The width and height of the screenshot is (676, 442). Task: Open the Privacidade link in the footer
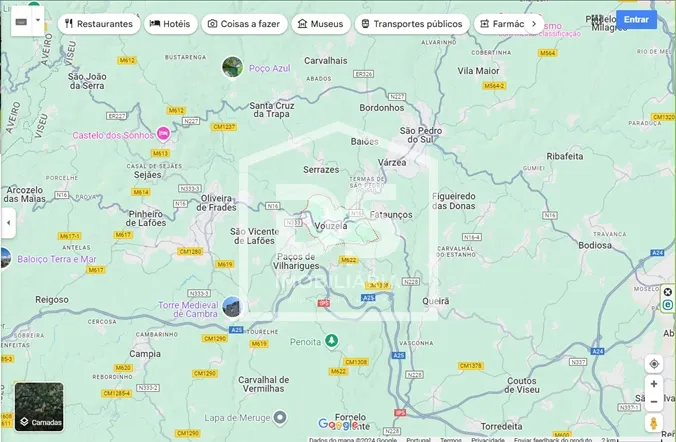[x=488, y=439]
